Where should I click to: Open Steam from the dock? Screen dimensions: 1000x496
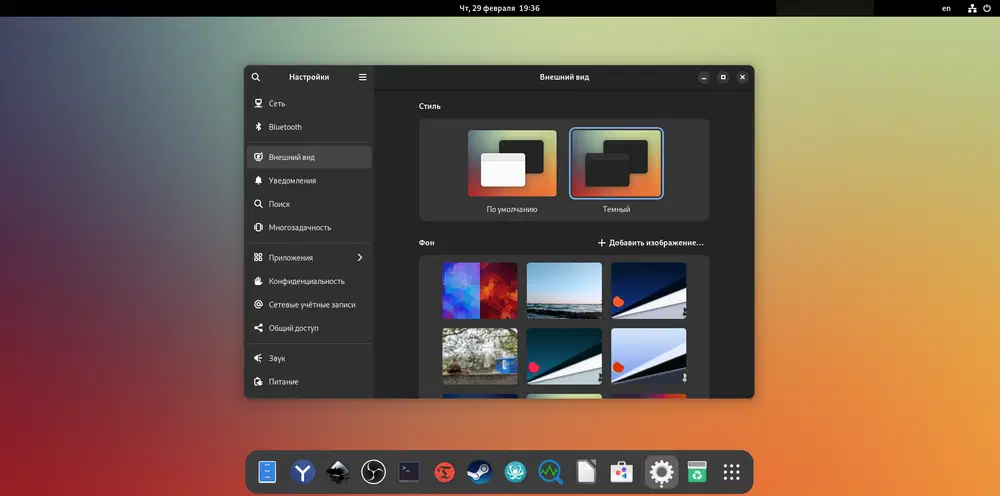click(x=480, y=472)
